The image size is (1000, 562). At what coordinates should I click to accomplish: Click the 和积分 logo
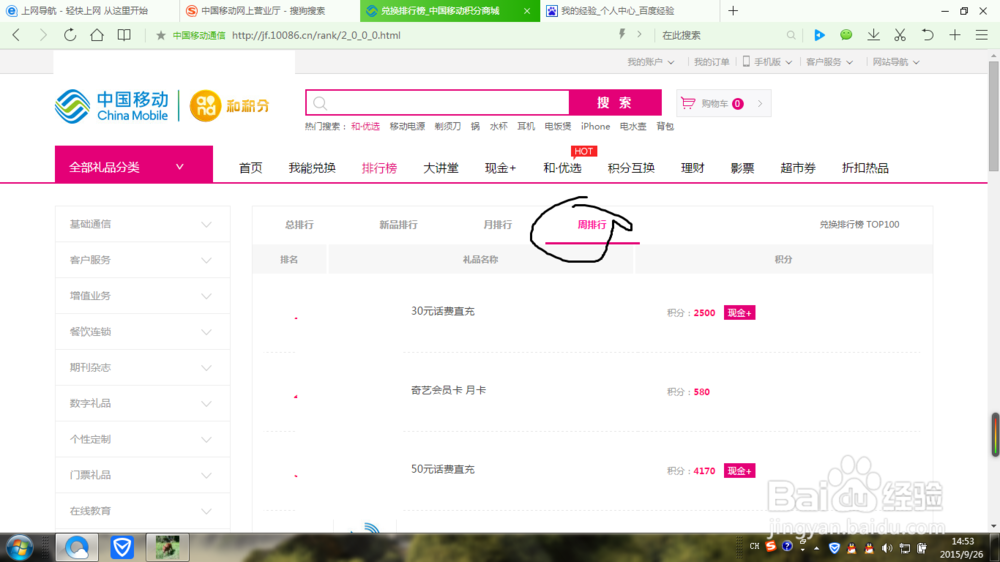(230, 106)
